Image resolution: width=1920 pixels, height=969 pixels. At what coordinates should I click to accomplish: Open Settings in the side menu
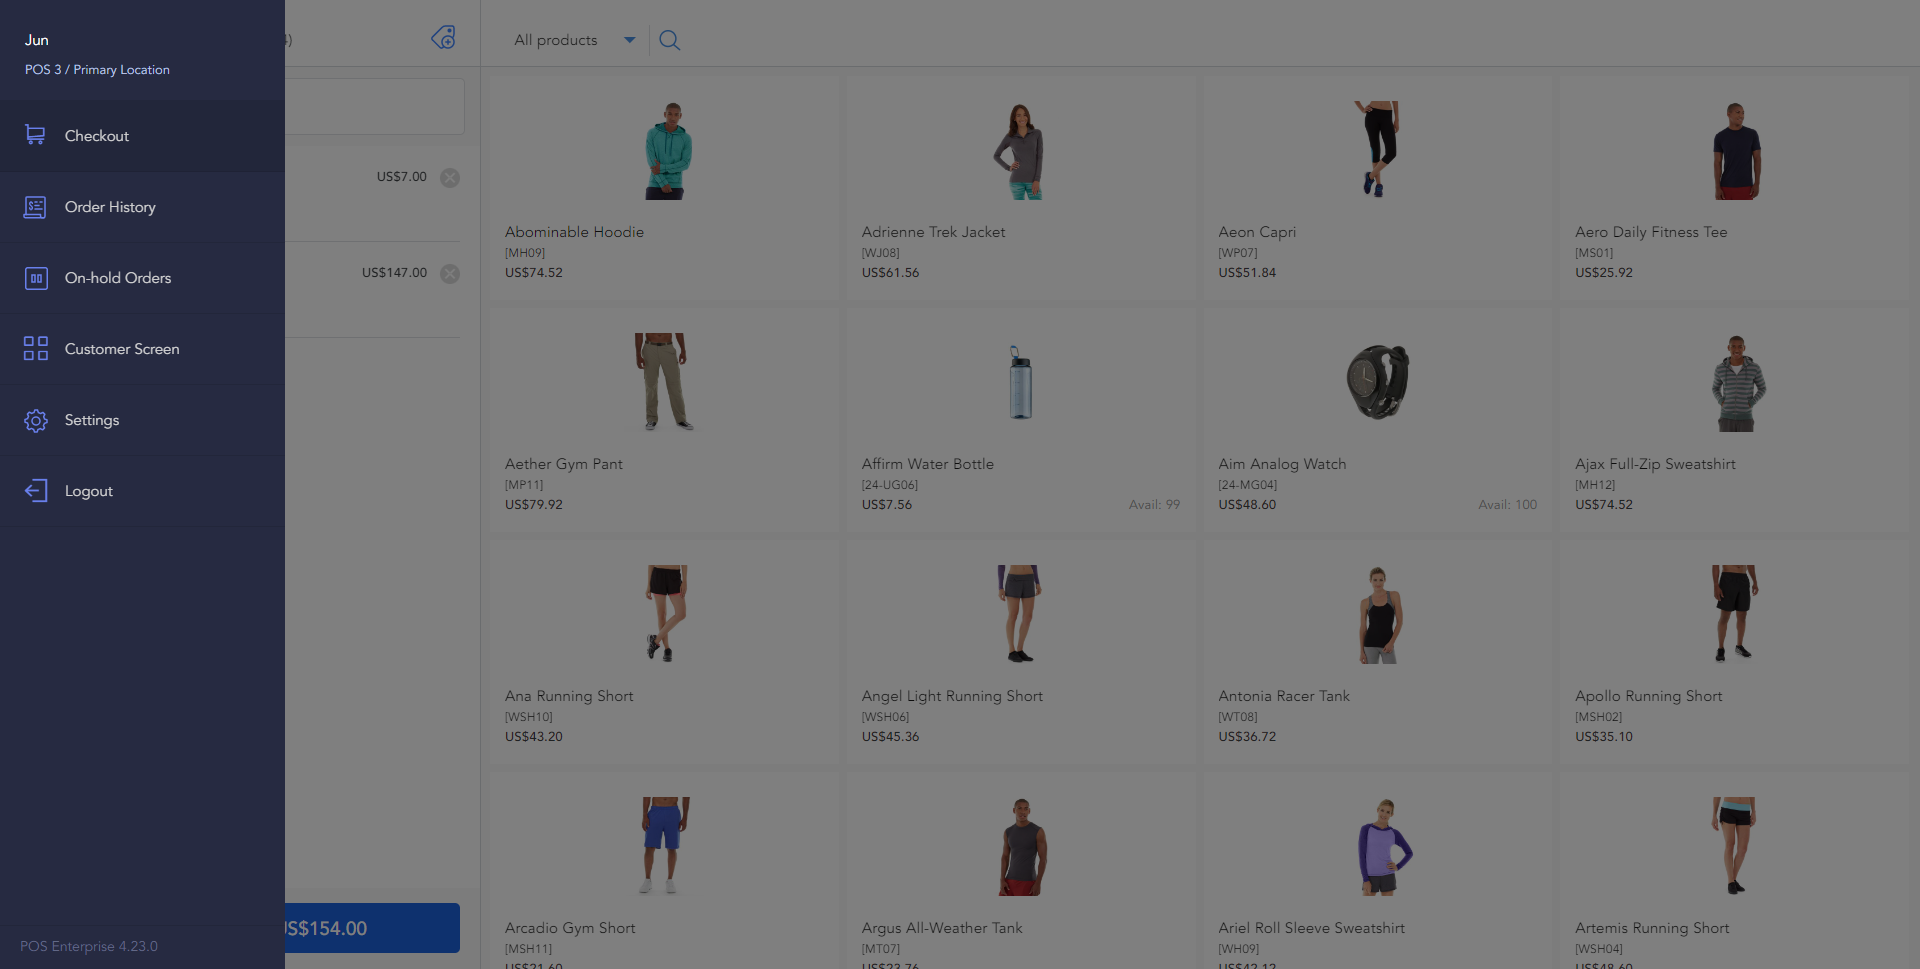(x=142, y=420)
